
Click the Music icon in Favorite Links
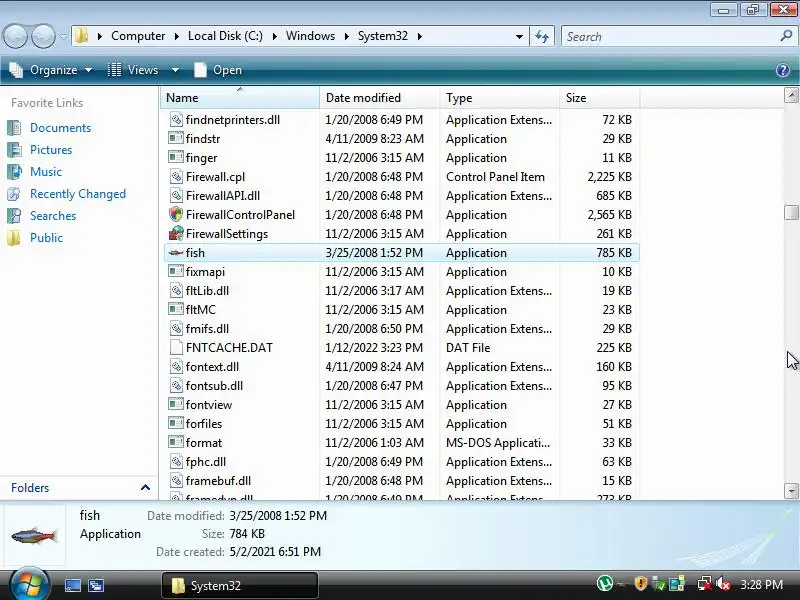pyautogui.click(x=14, y=172)
